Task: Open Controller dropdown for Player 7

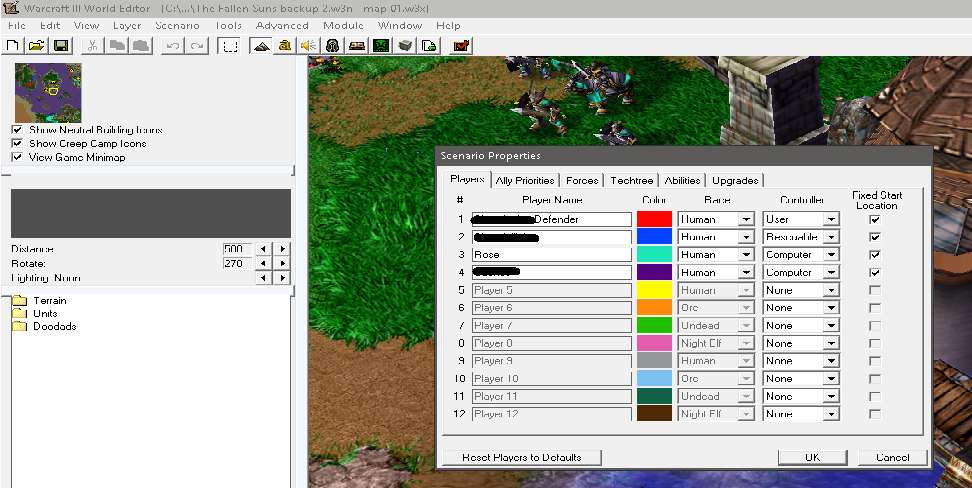Action: pos(831,326)
